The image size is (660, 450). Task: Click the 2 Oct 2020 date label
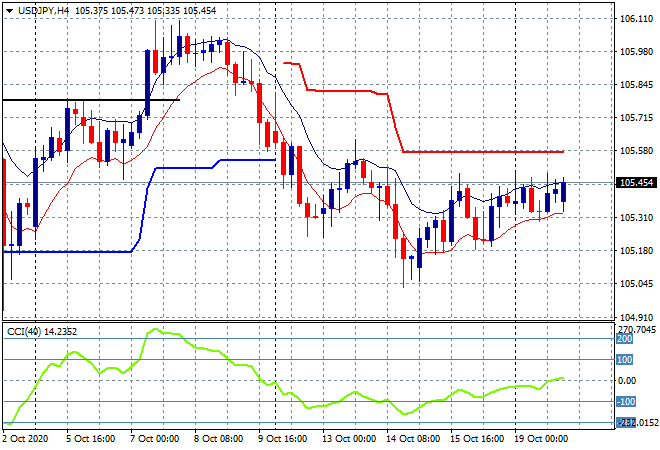pyautogui.click(x=25, y=439)
